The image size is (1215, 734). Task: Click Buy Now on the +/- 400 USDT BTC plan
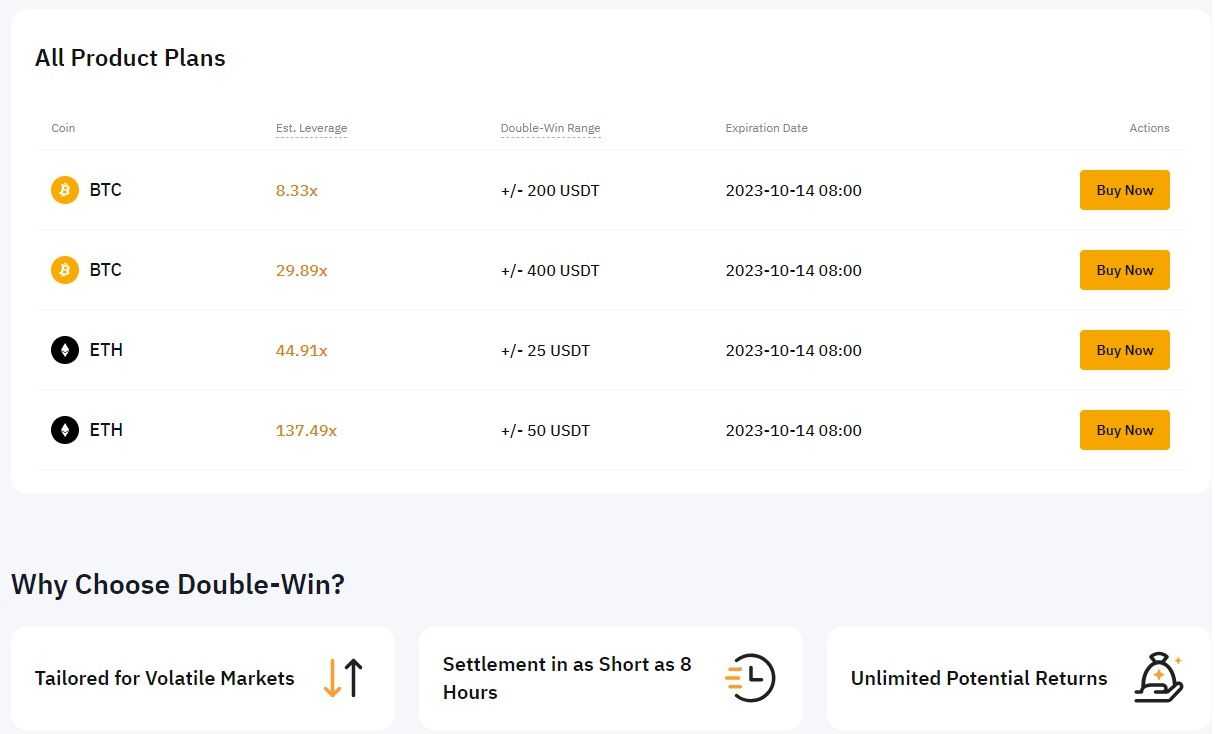click(x=1124, y=269)
